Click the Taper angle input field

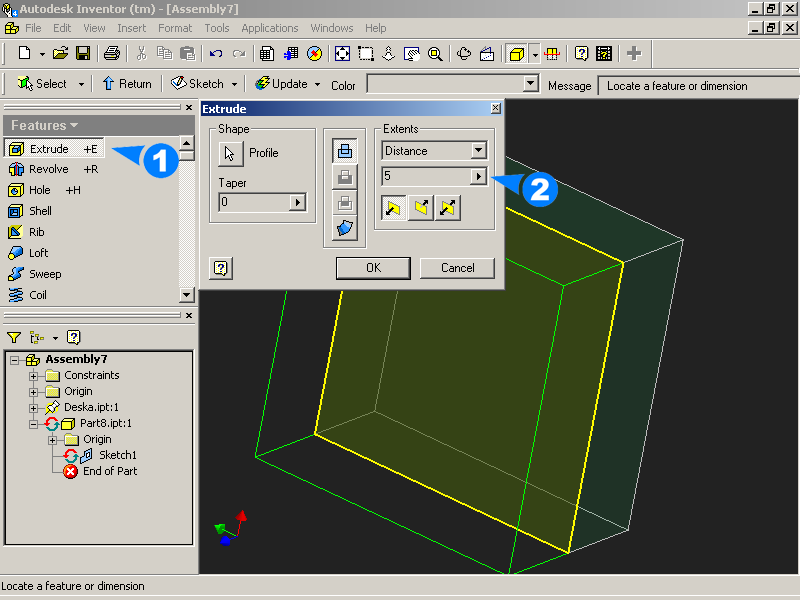tap(255, 203)
